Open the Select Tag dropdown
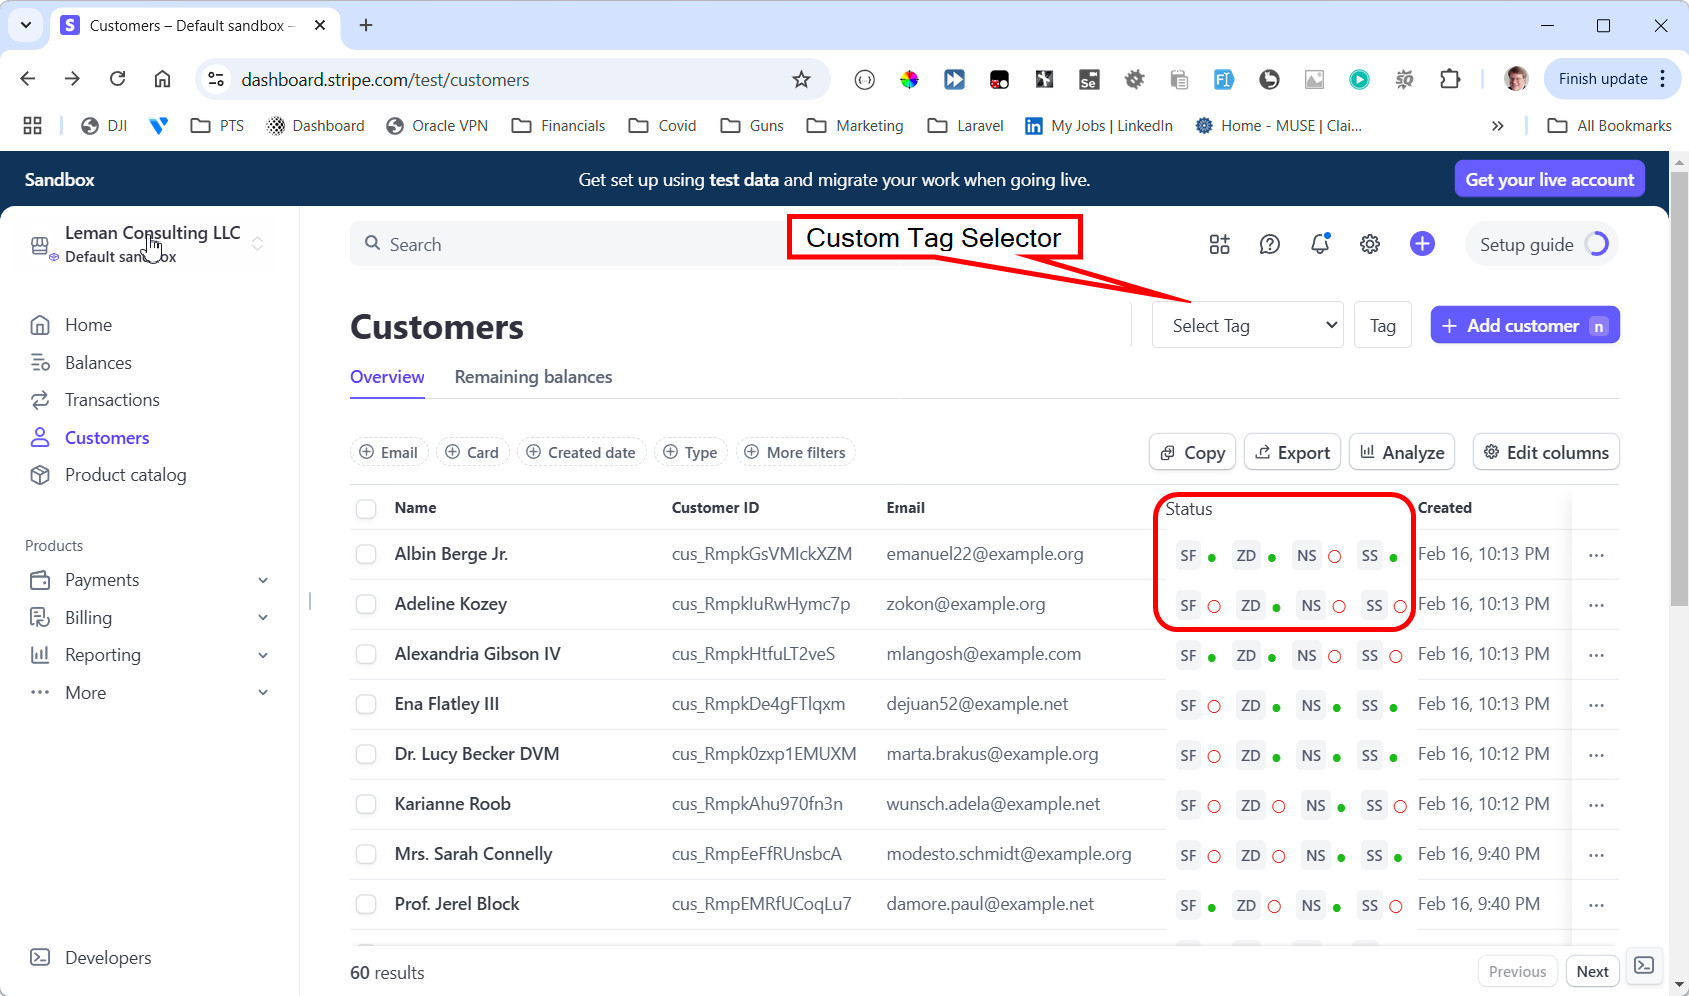The width and height of the screenshot is (1689, 996). pos(1247,325)
